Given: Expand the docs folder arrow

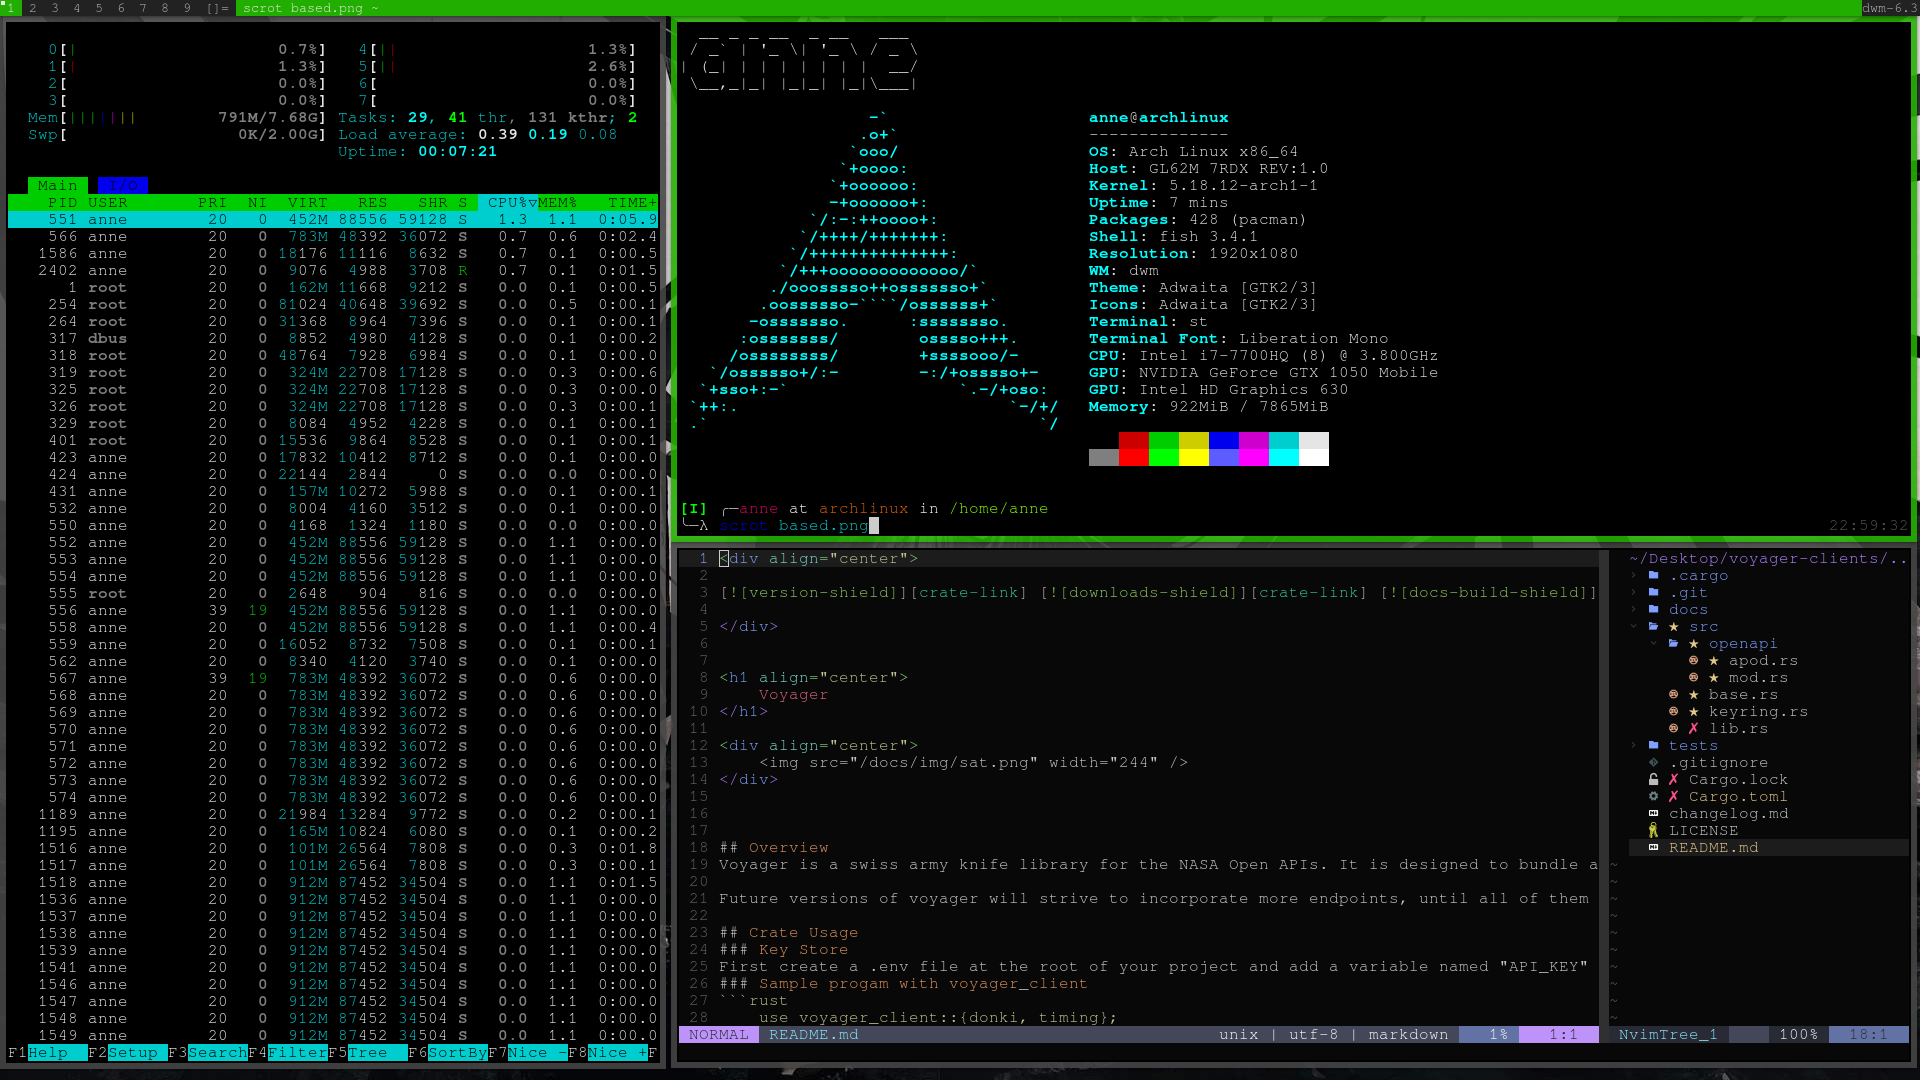Looking at the screenshot, I should (x=1634, y=610).
